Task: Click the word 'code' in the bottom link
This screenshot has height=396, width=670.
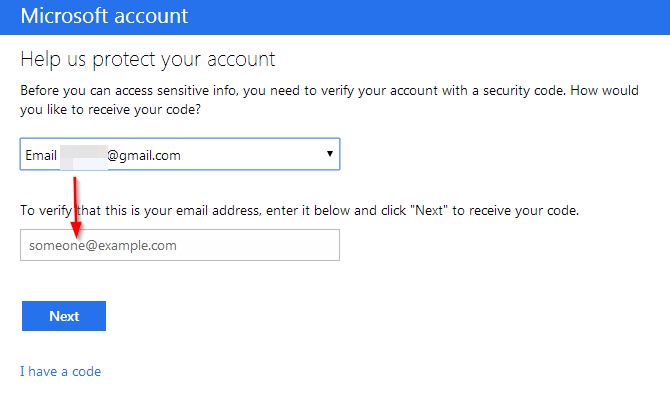Action: click(86, 372)
